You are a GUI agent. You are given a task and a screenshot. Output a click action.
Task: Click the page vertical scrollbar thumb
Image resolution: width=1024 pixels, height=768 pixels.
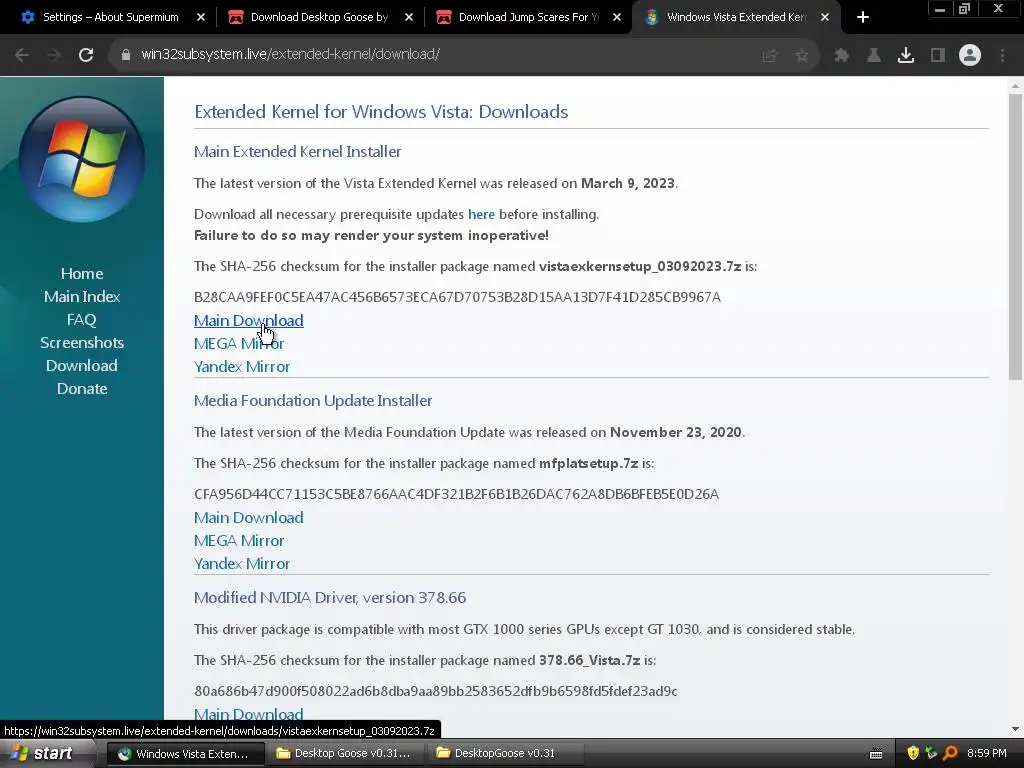pyautogui.click(x=1015, y=236)
